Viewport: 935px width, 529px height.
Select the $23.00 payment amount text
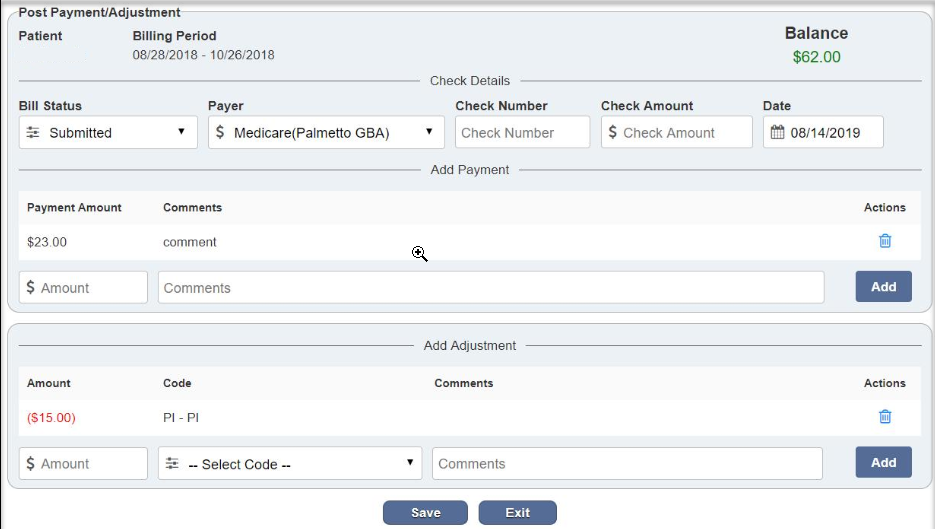(x=47, y=242)
